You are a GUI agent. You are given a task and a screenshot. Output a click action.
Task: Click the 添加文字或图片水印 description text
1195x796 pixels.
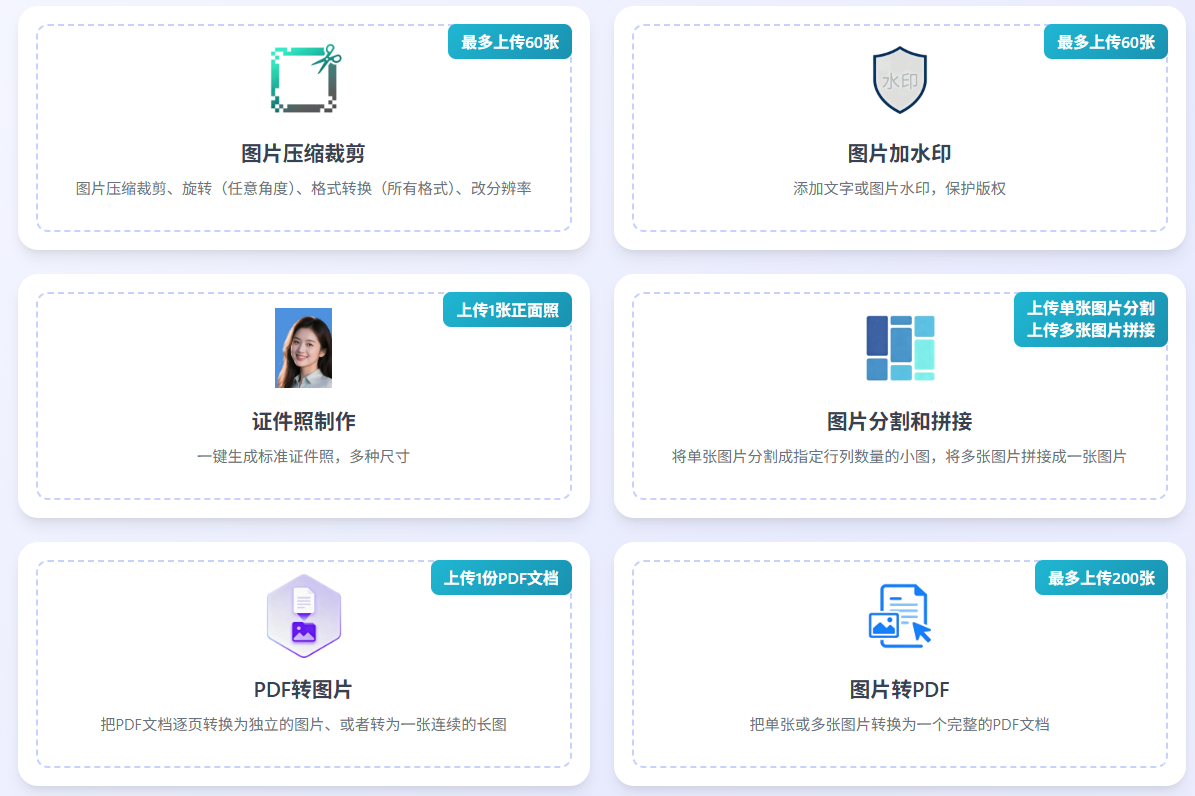pos(899,189)
